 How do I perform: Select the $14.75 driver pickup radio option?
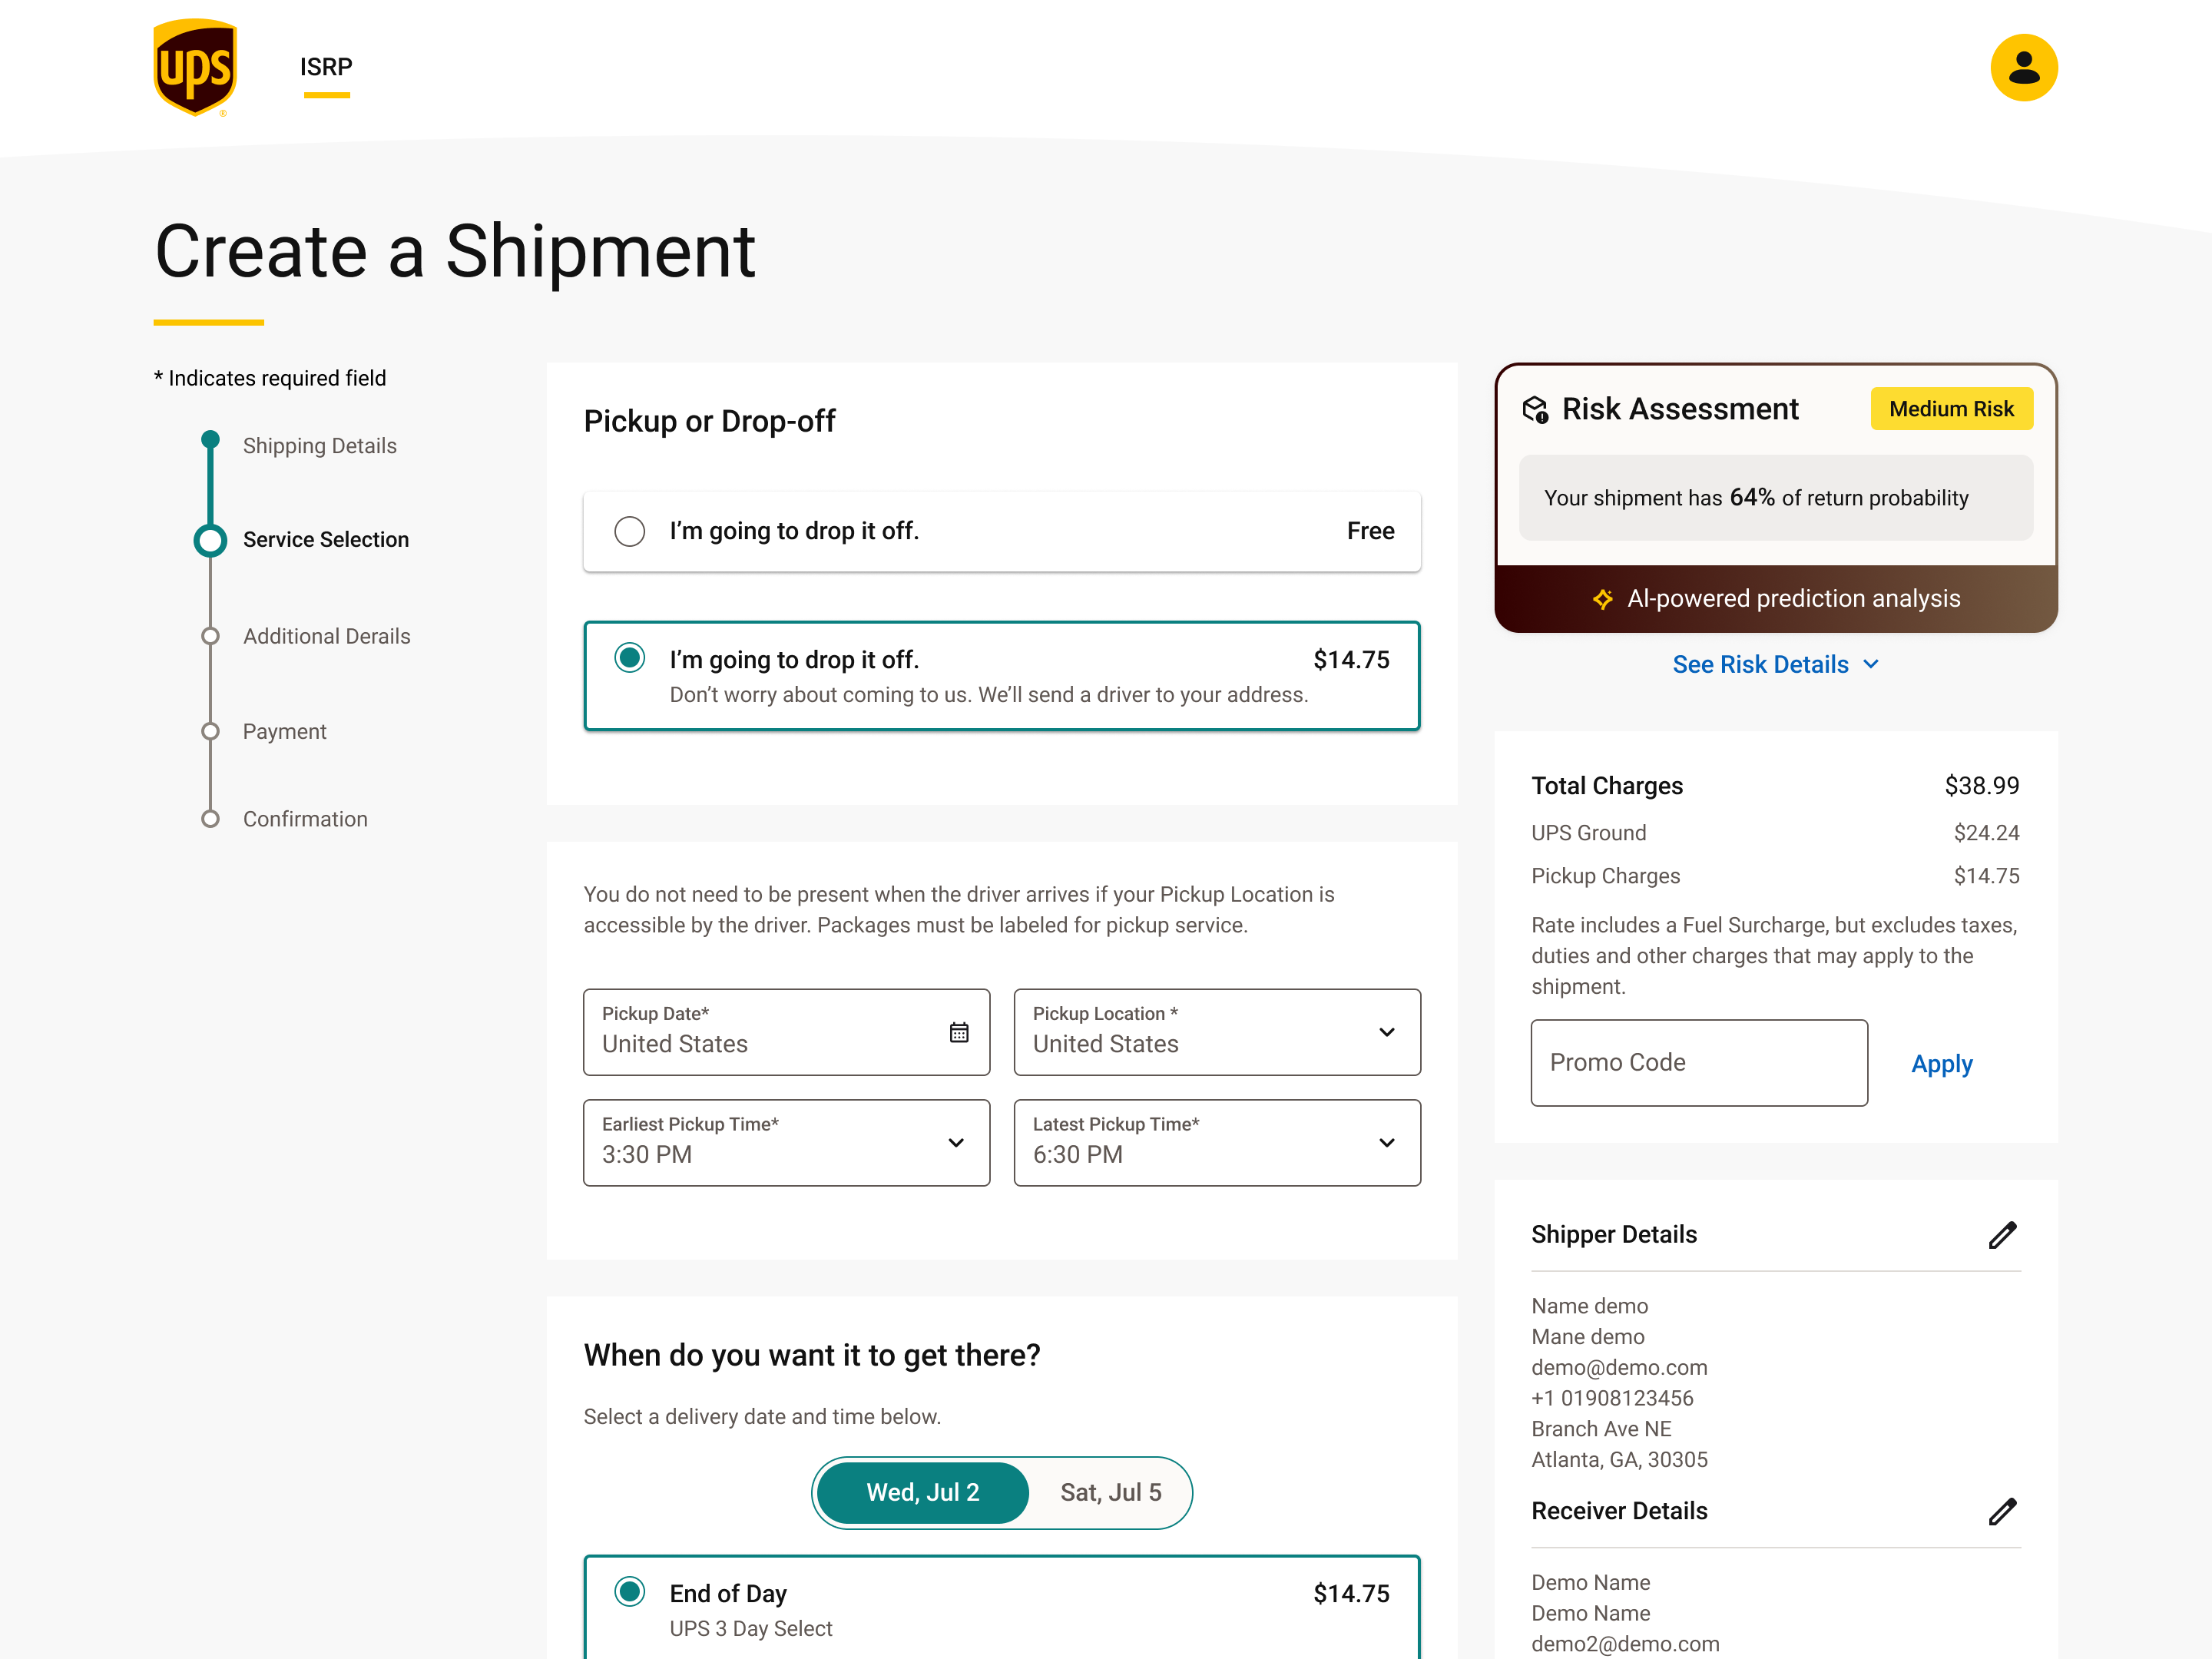(629, 658)
